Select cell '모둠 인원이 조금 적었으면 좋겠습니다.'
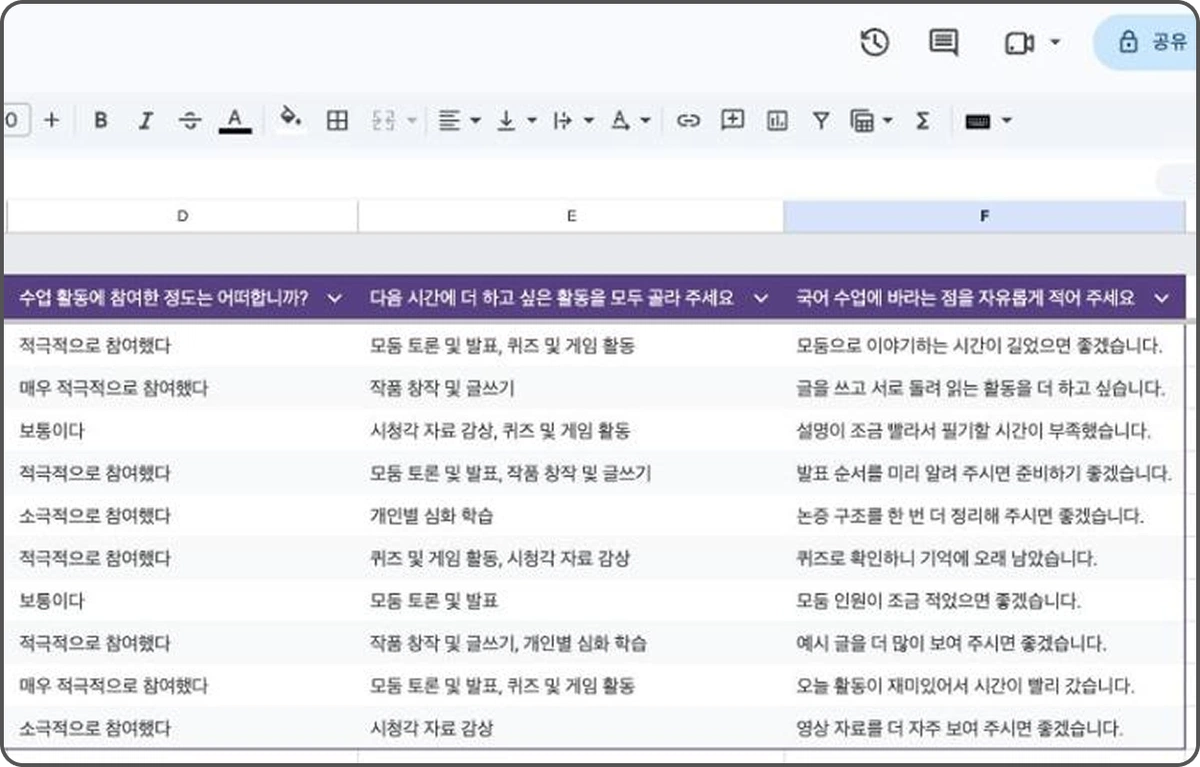This screenshot has width=1200, height=767. click(x=985, y=601)
